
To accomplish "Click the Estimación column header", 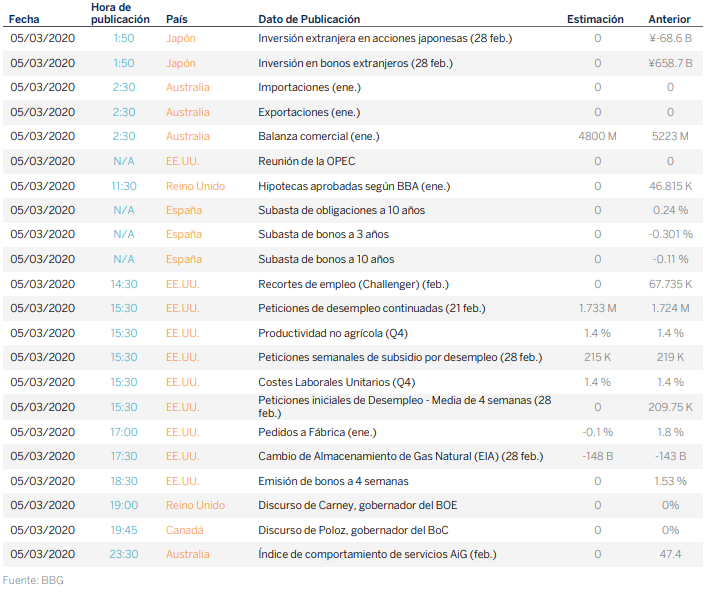I will tap(595, 19).
